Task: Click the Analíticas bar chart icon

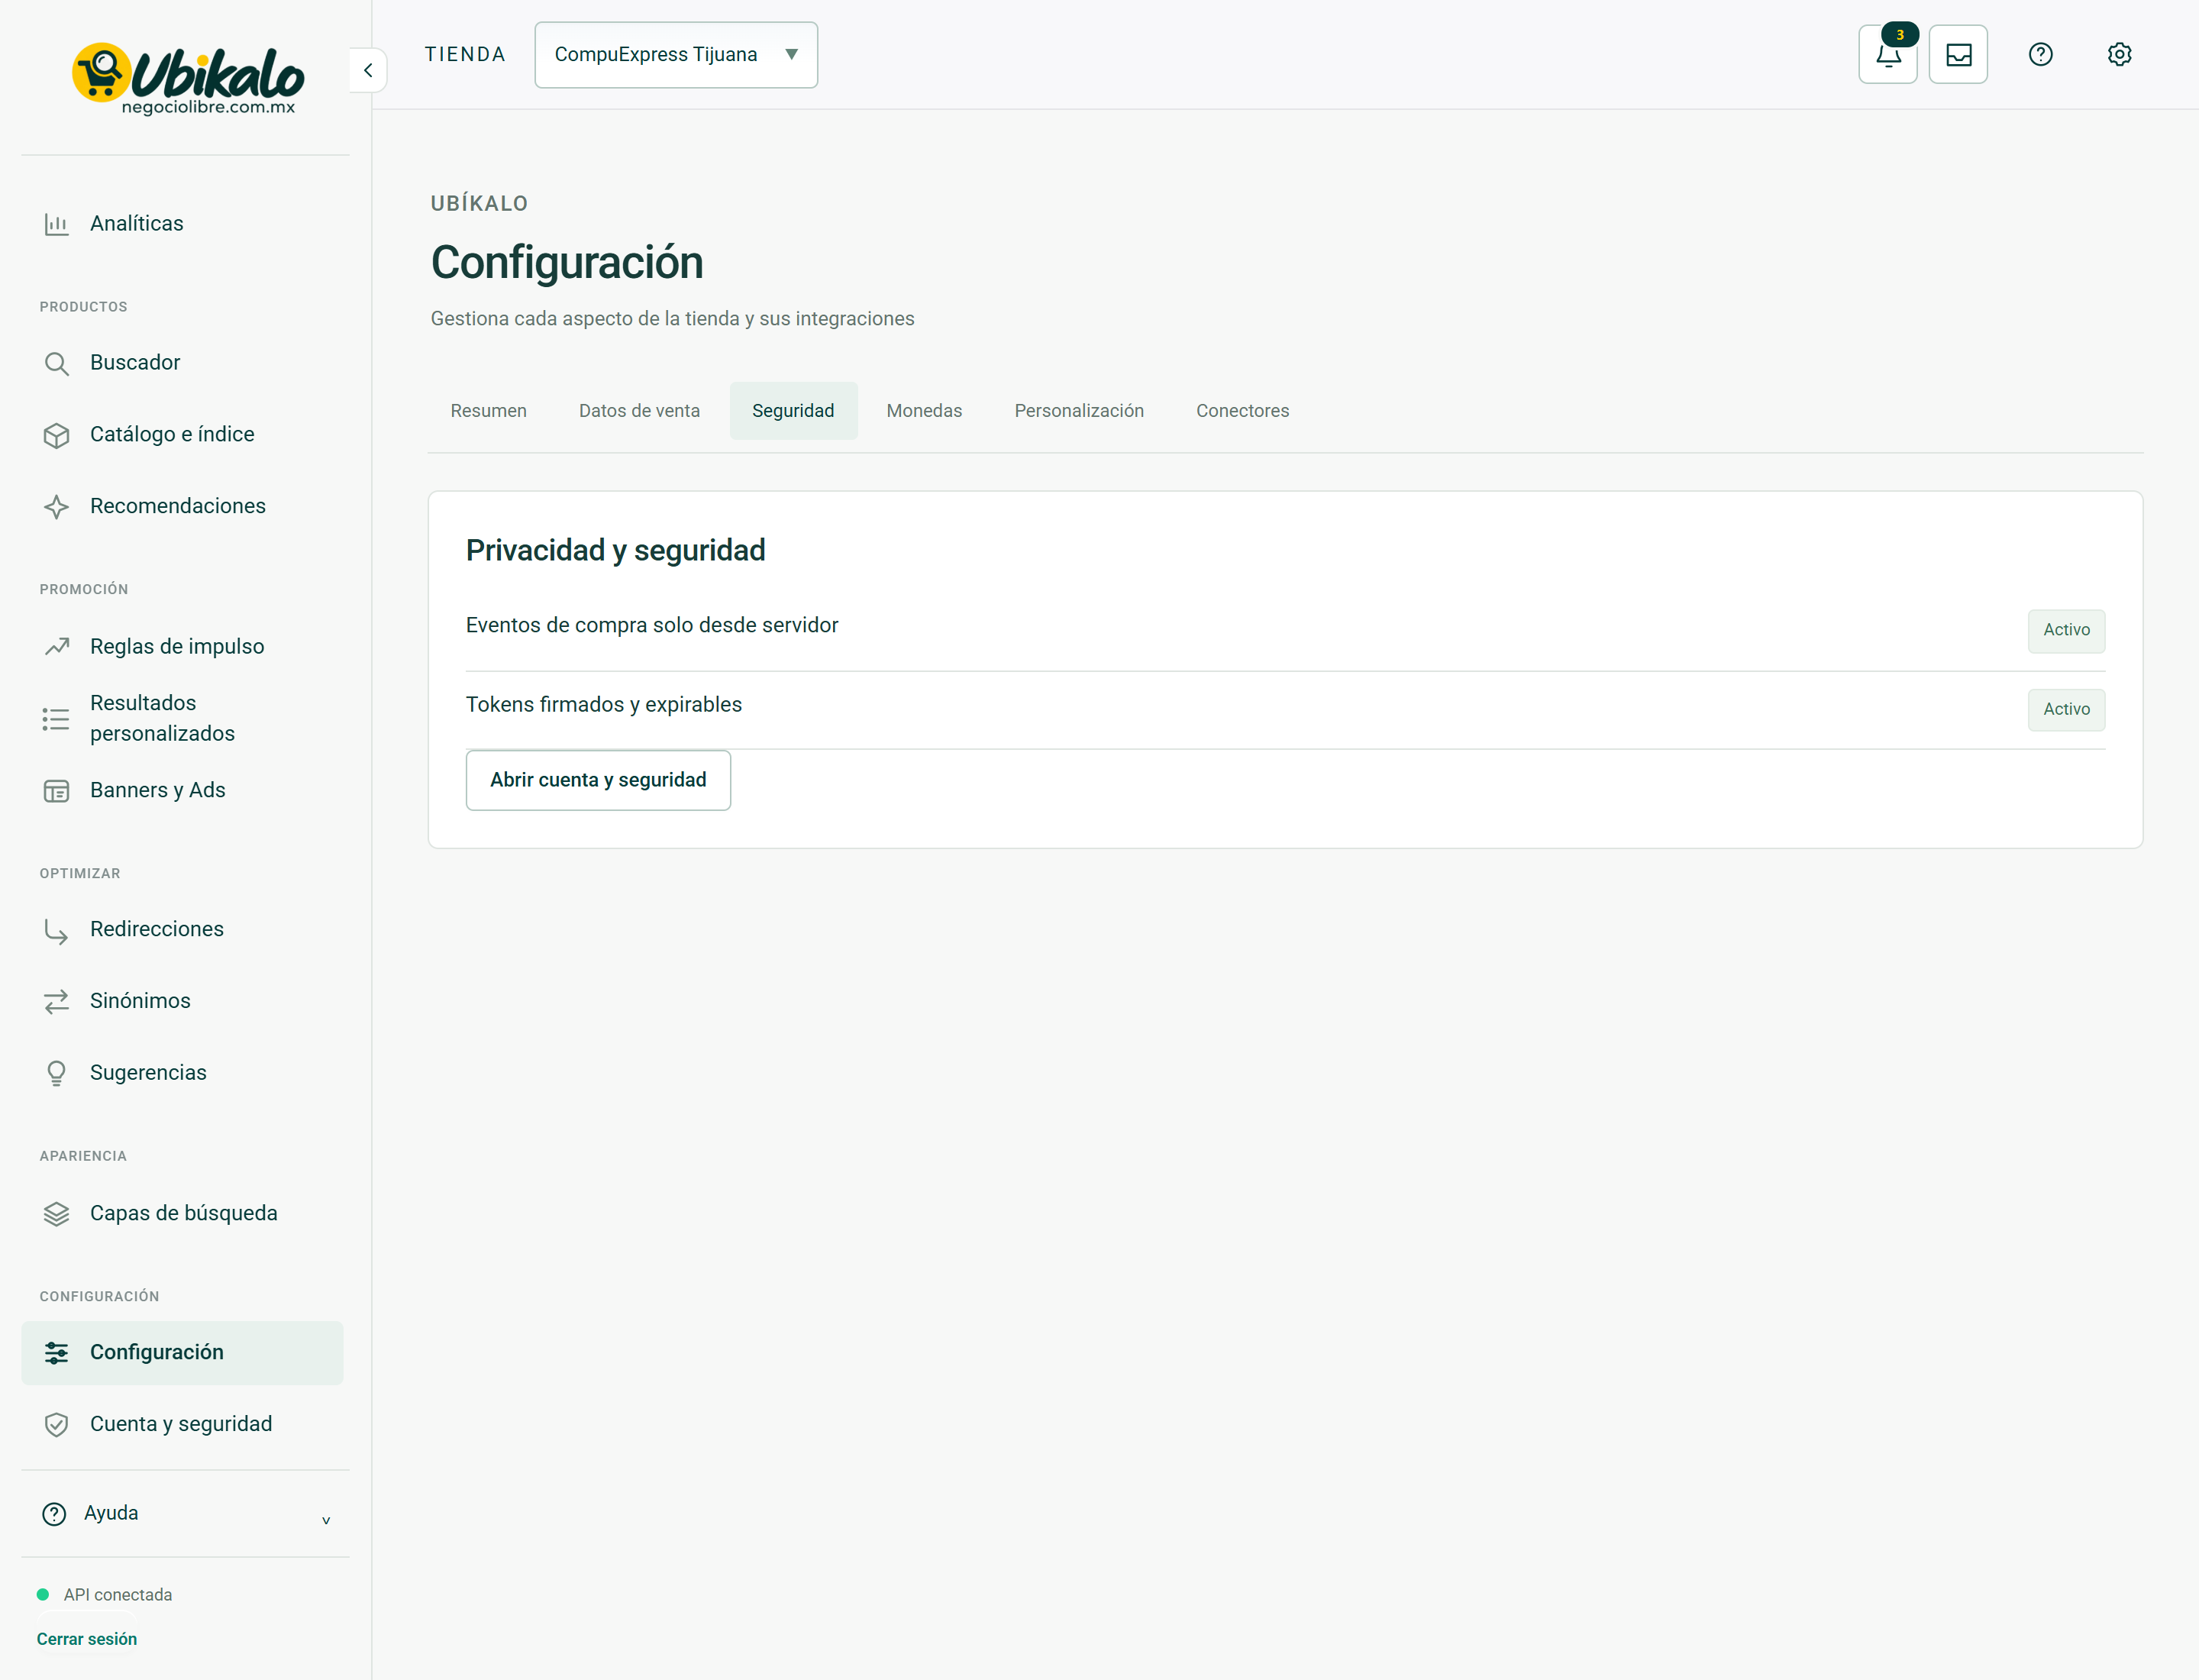Action: point(56,224)
